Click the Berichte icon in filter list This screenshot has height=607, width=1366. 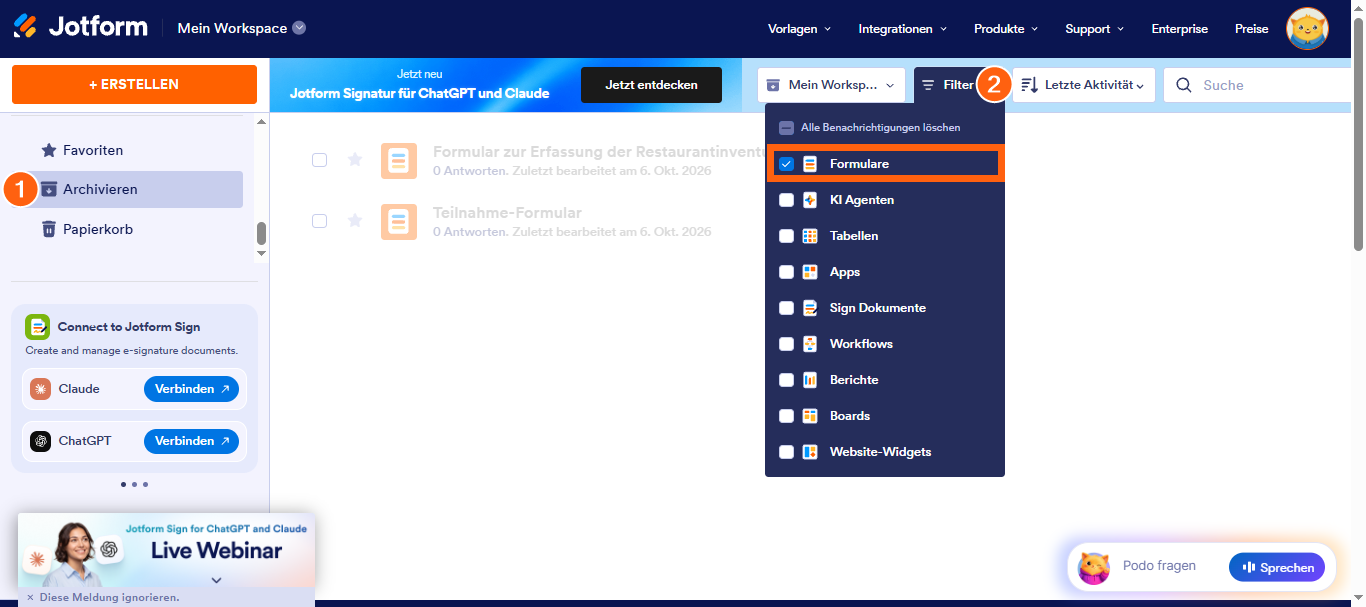[x=810, y=380]
